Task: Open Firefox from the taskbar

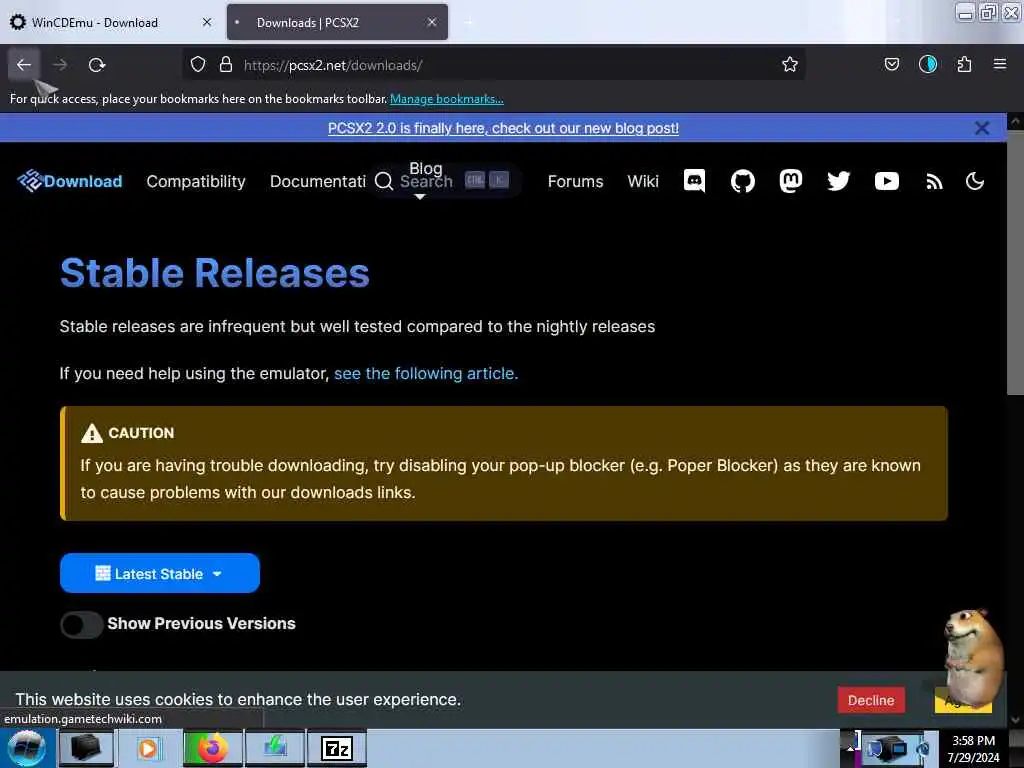Action: 213,748
